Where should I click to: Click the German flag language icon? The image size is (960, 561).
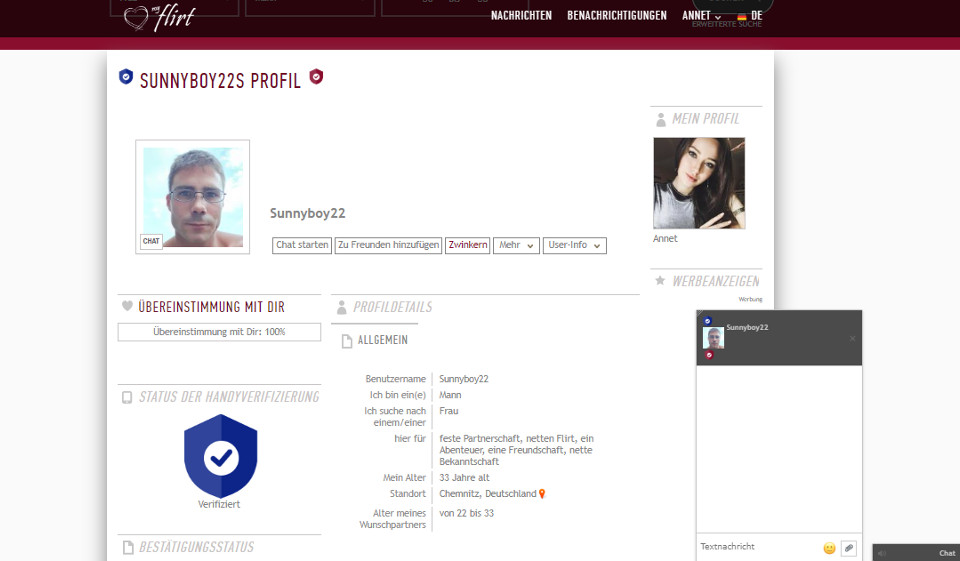click(742, 17)
